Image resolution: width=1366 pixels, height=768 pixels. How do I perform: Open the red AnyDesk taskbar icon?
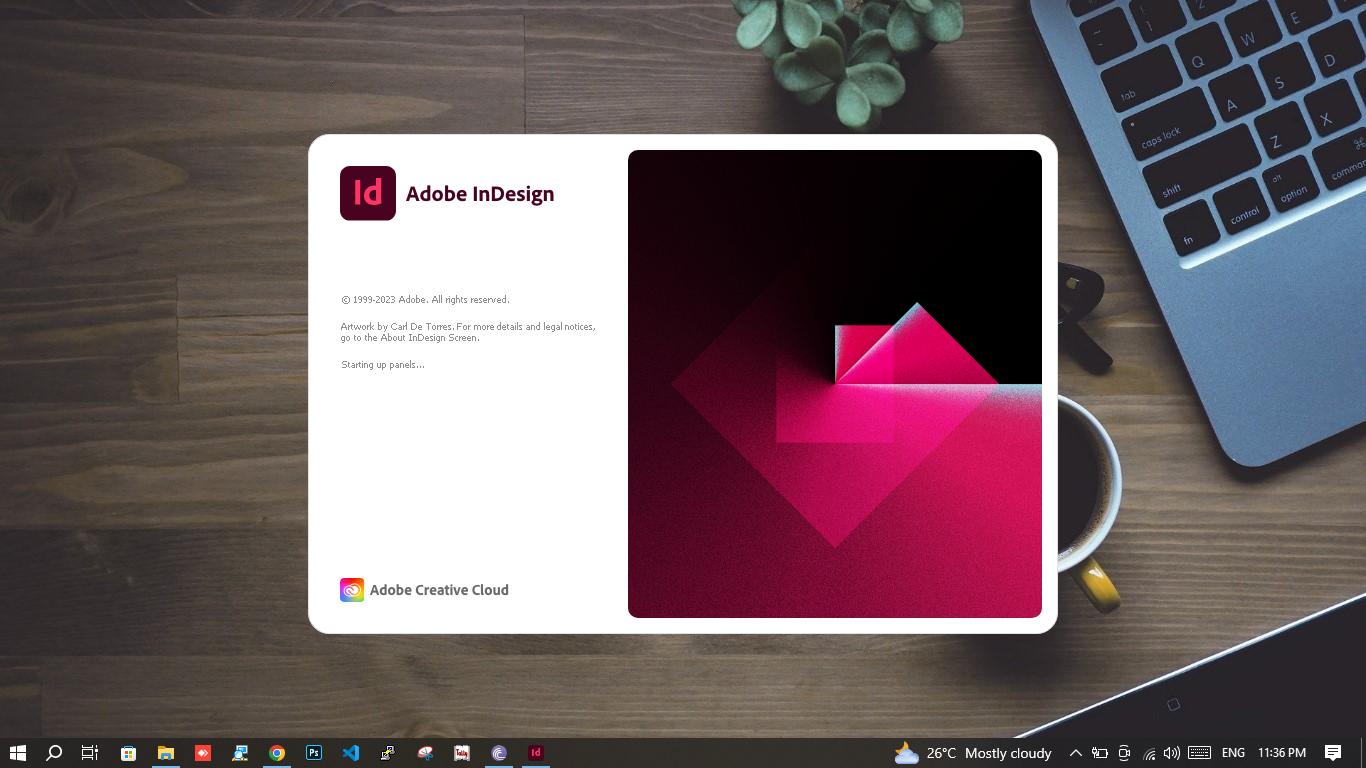[203, 753]
